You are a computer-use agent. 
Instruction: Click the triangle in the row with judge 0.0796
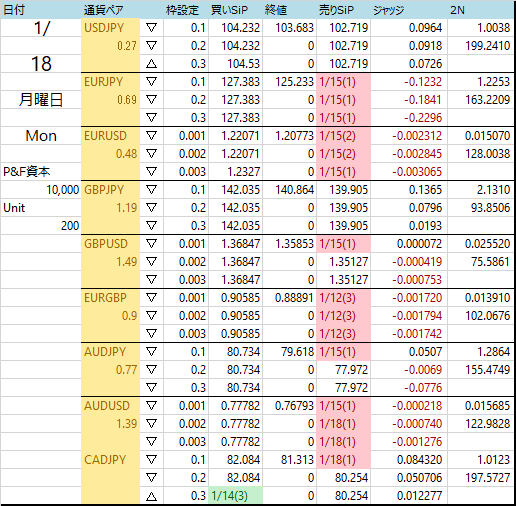coord(151,208)
